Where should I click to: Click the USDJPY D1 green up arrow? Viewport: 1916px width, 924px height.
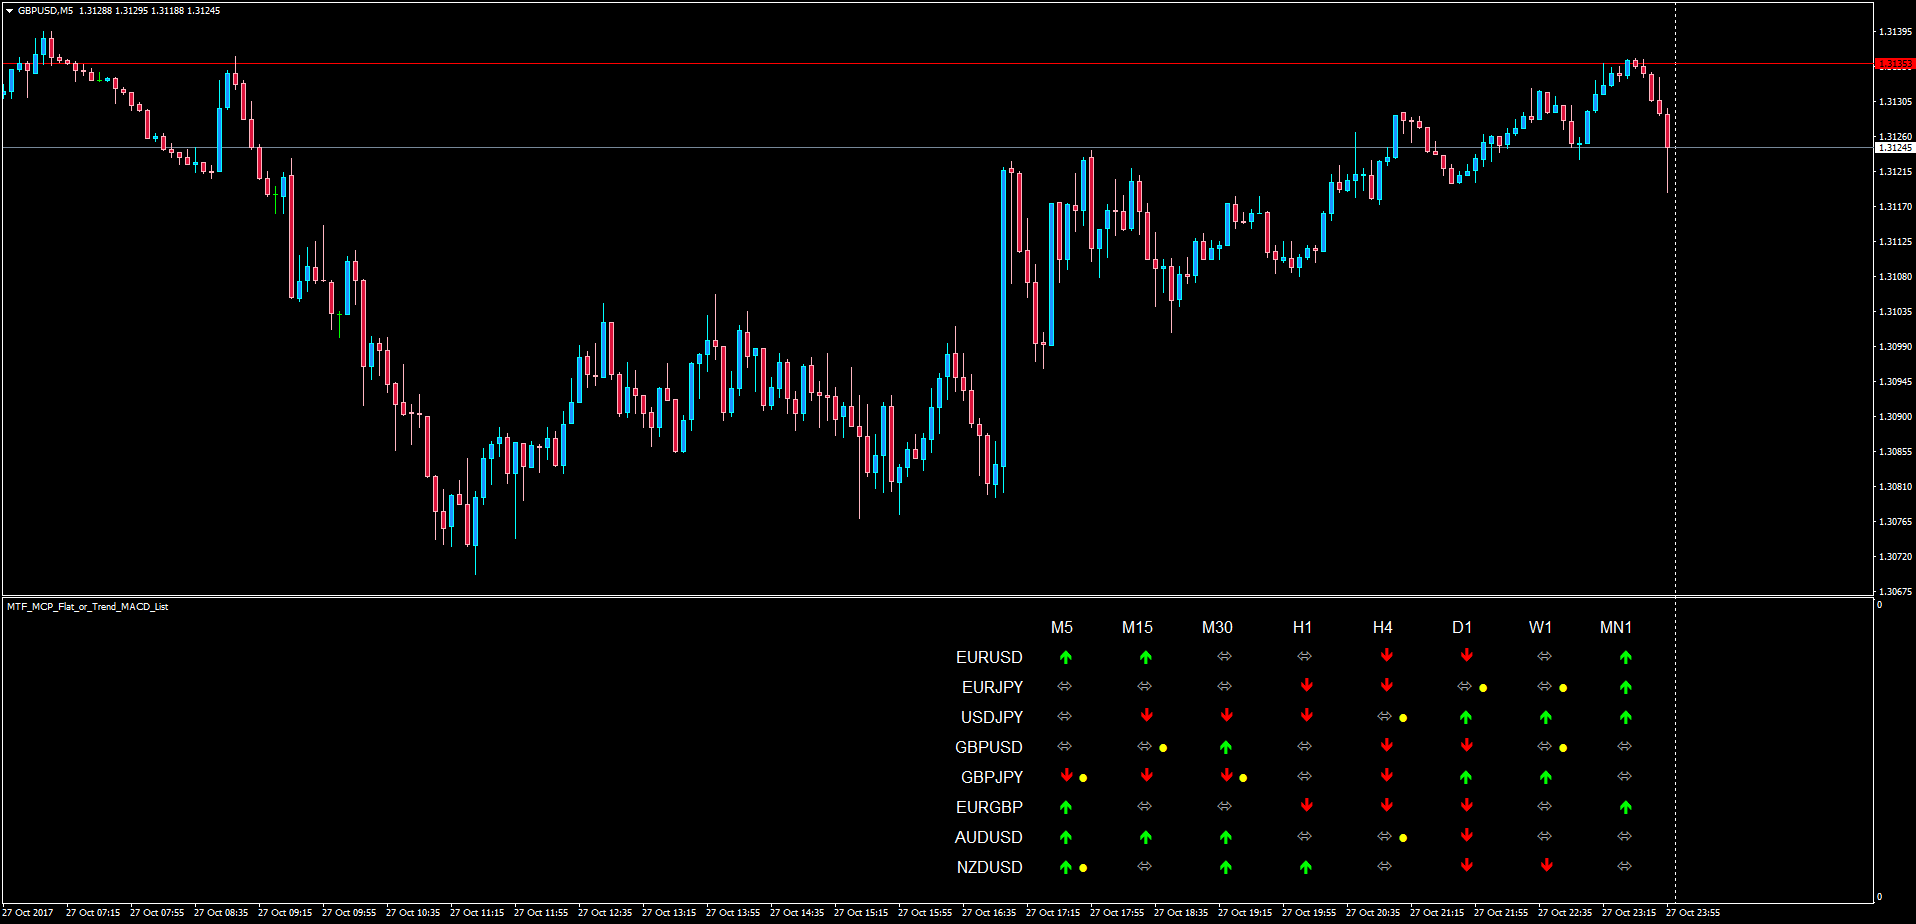pyautogui.click(x=1466, y=717)
